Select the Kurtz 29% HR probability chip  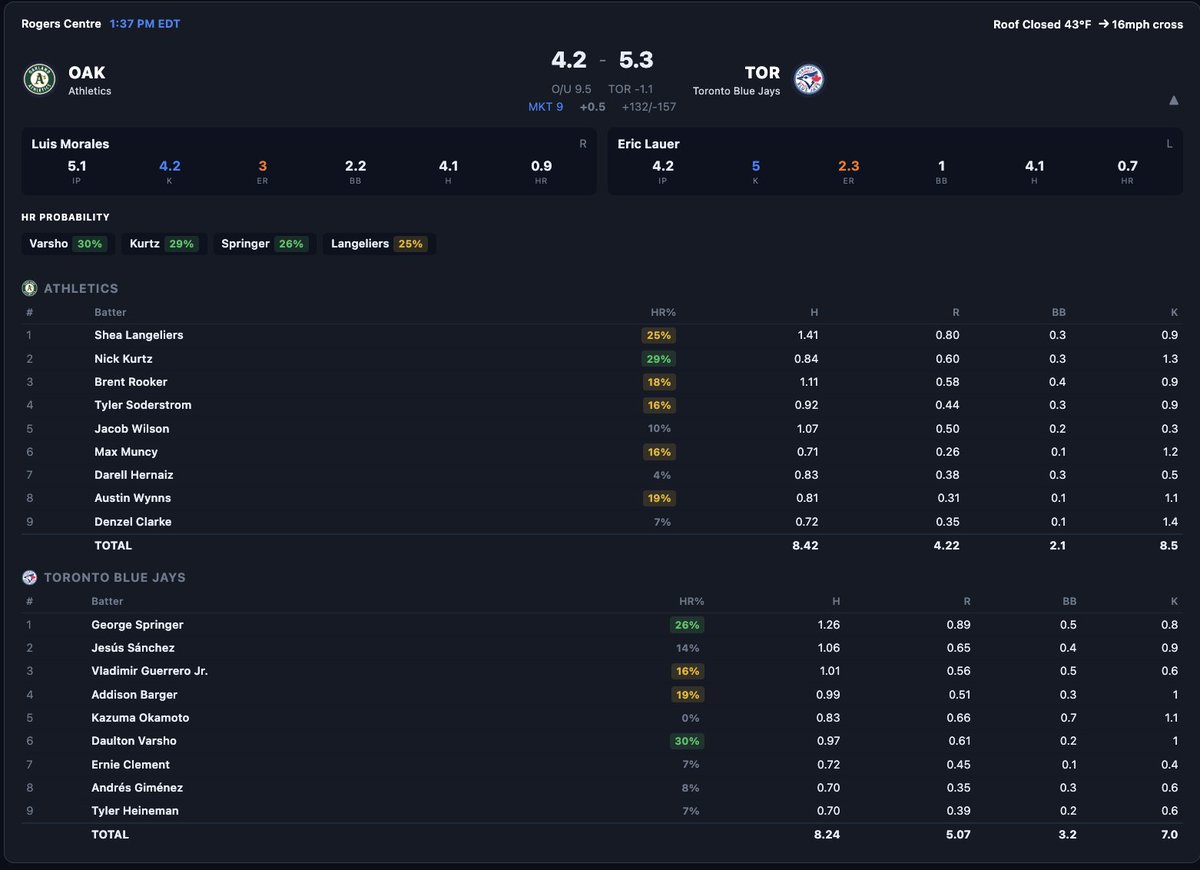coord(164,244)
